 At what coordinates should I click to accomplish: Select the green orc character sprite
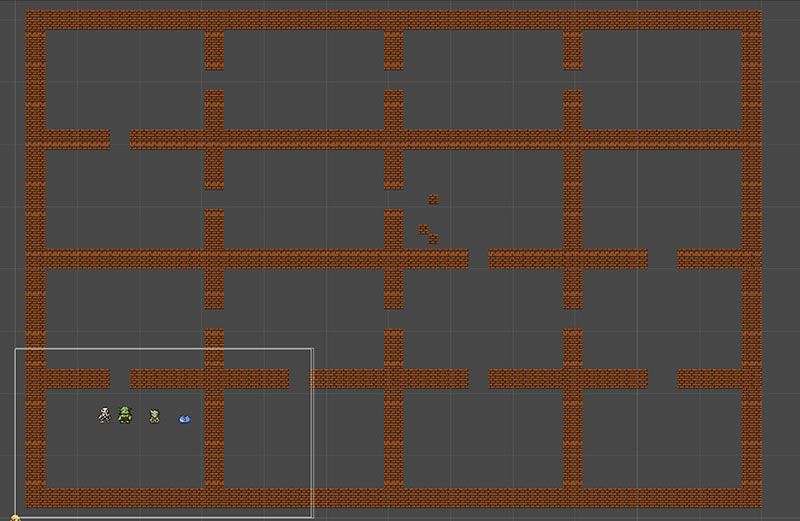click(x=125, y=415)
